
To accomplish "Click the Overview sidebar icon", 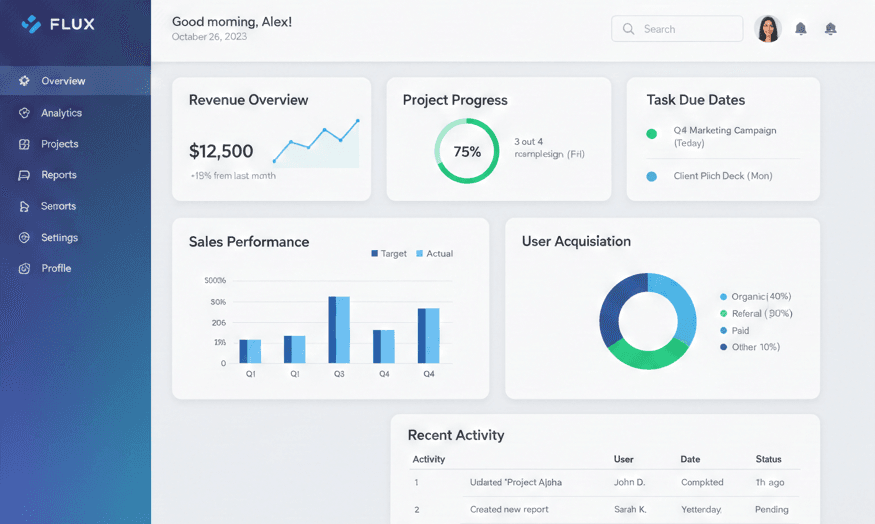I will pyautogui.click(x=24, y=81).
